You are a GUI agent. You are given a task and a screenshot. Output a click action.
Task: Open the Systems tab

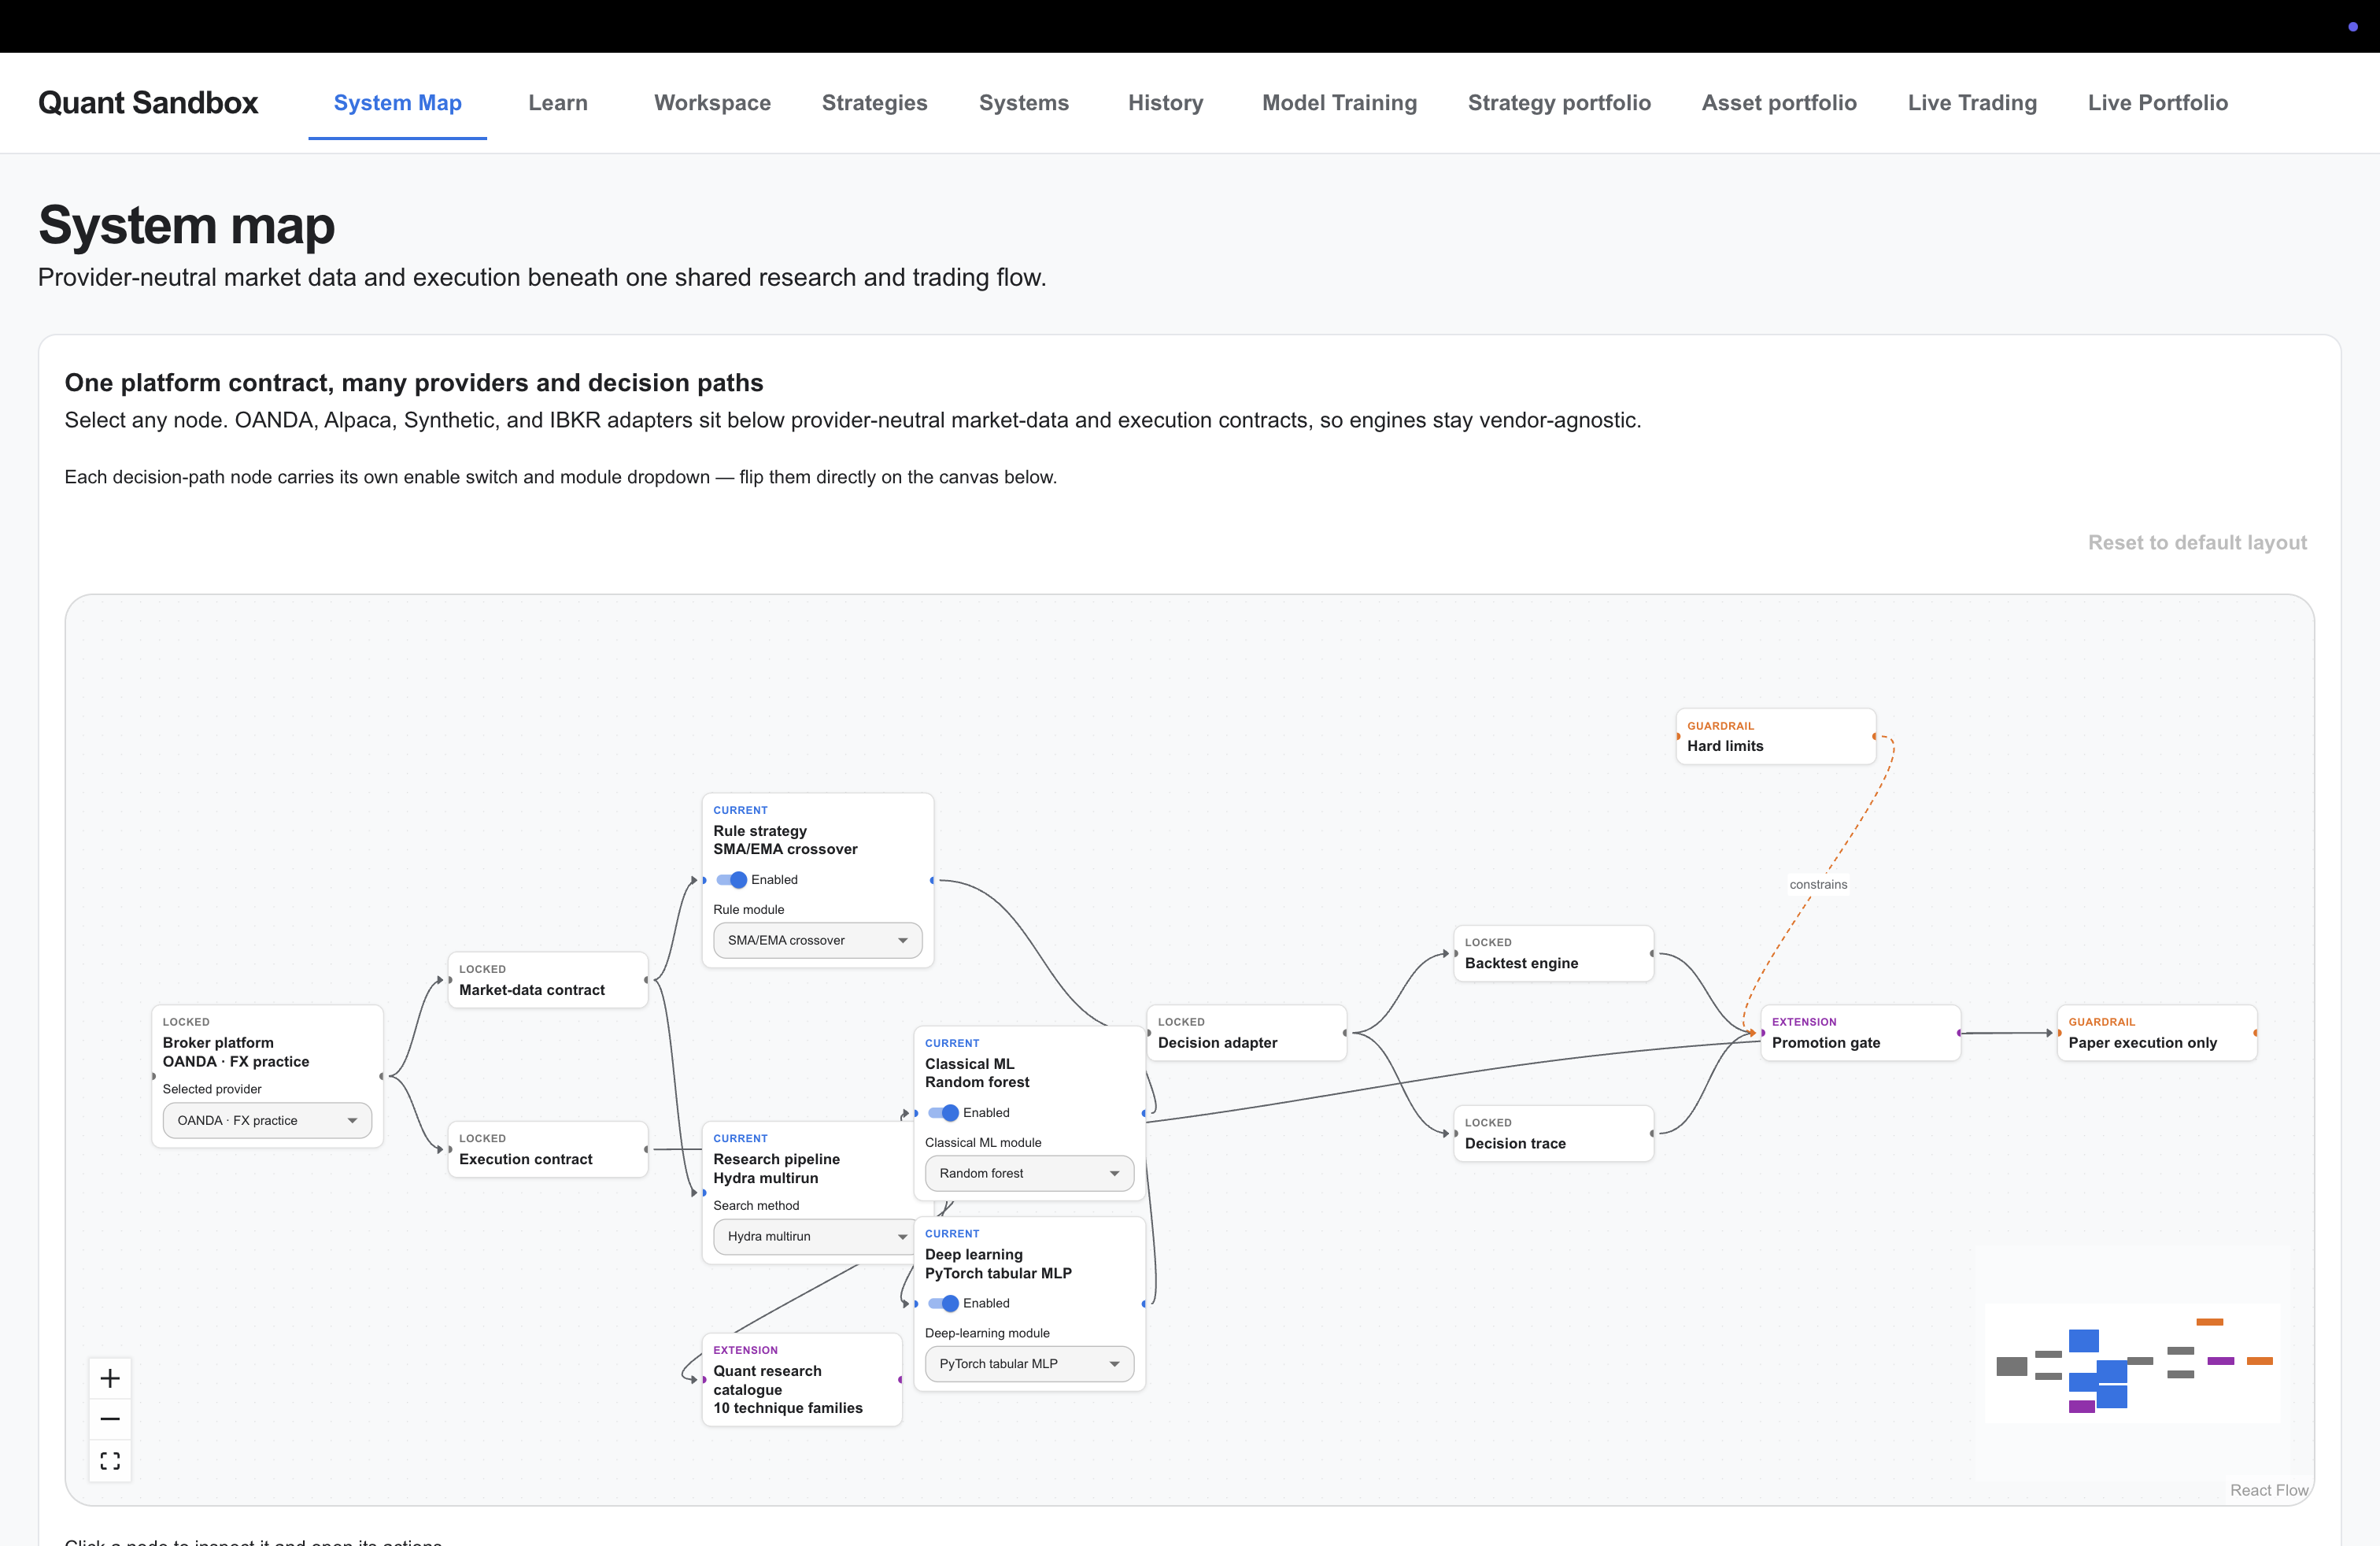pos(1023,103)
